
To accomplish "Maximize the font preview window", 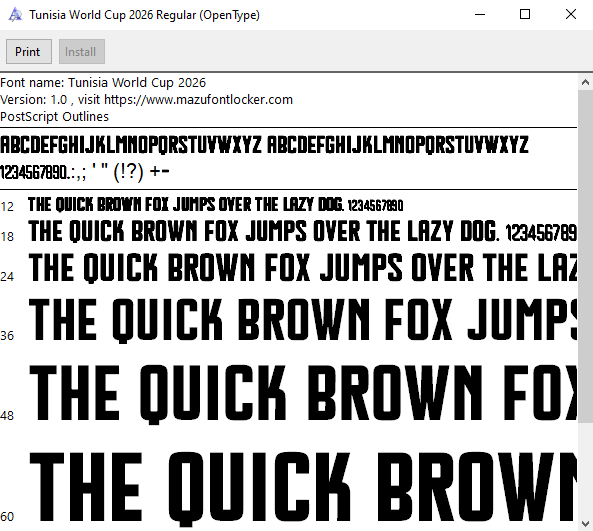I will pyautogui.click(x=525, y=15).
